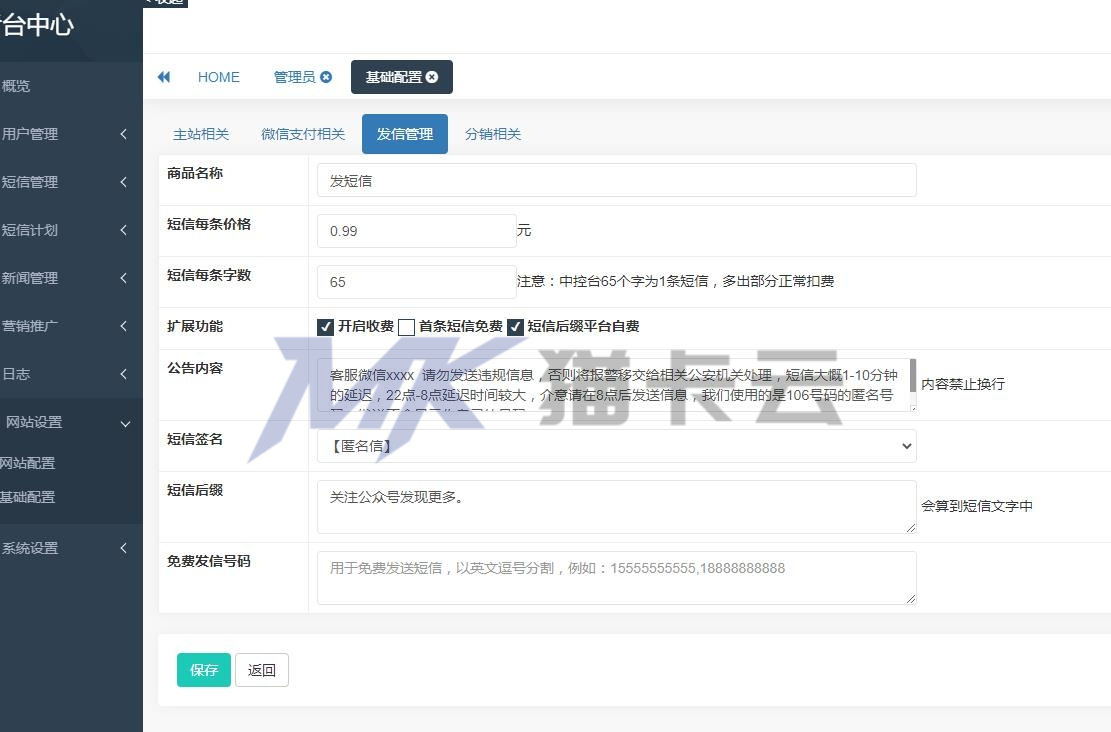Click the 短信后缀 textarea resize handle
This screenshot has width=1111, height=732.
tap(910, 528)
